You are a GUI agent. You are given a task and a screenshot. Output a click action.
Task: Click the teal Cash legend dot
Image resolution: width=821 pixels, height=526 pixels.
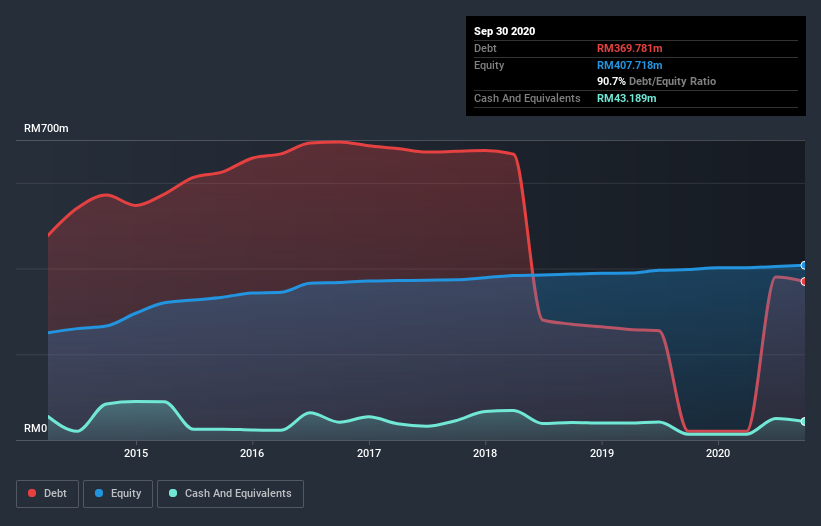click(173, 493)
